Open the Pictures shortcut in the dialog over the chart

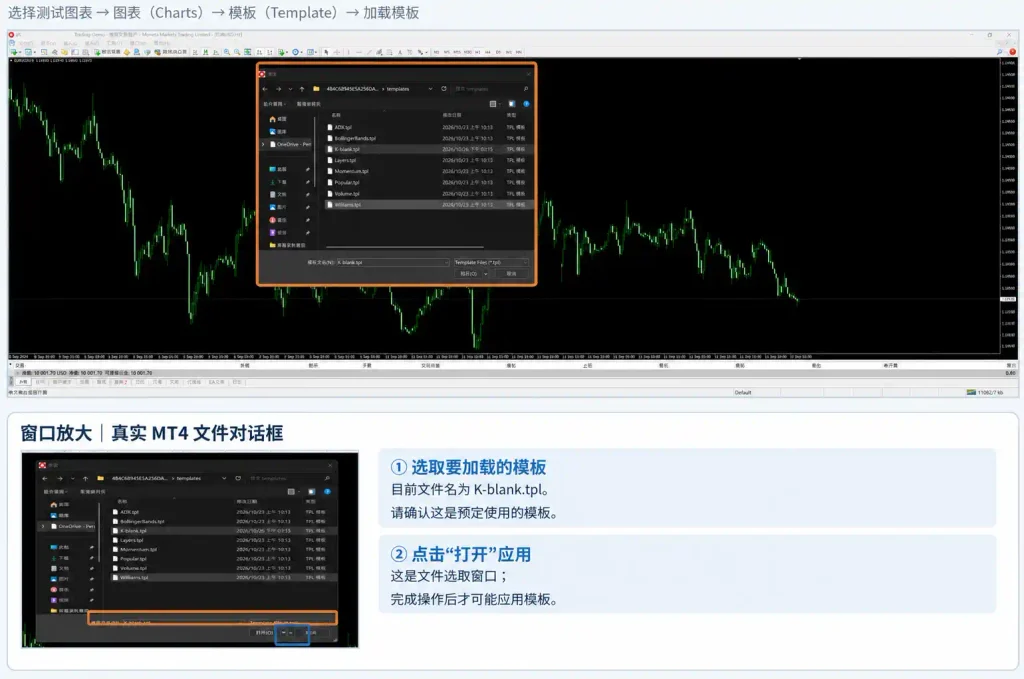pos(278,207)
